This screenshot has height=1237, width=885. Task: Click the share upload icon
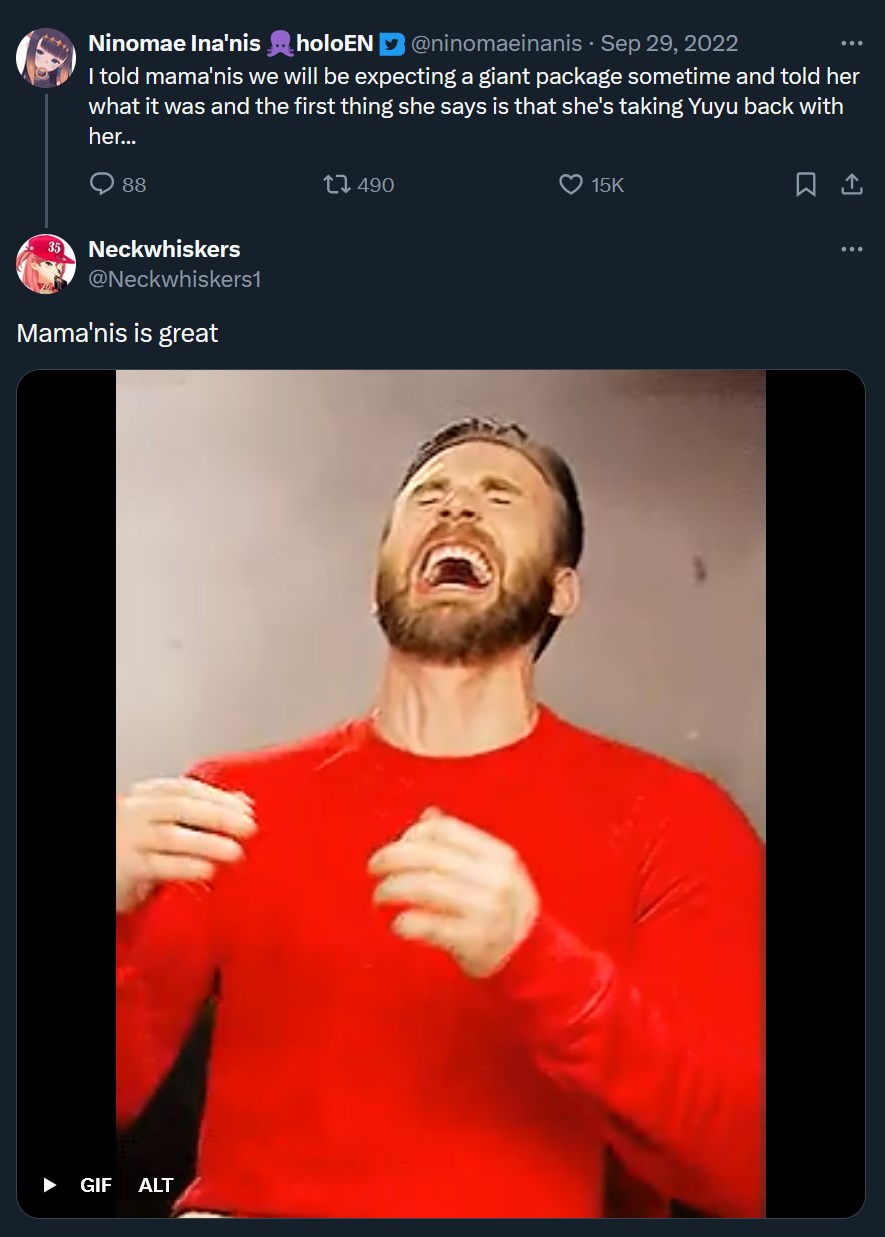click(x=852, y=185)
